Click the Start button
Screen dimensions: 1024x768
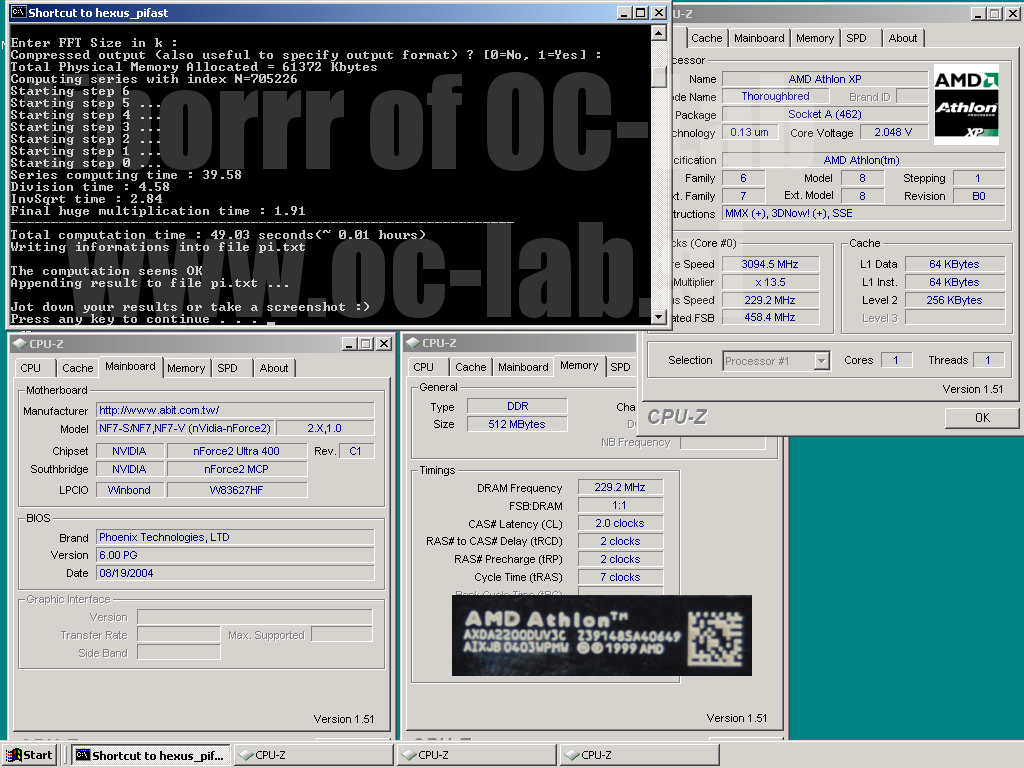29,755
